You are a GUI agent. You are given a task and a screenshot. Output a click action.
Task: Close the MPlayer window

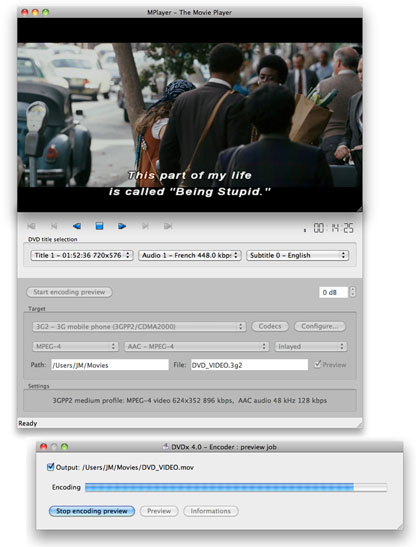tap(25, 12)
